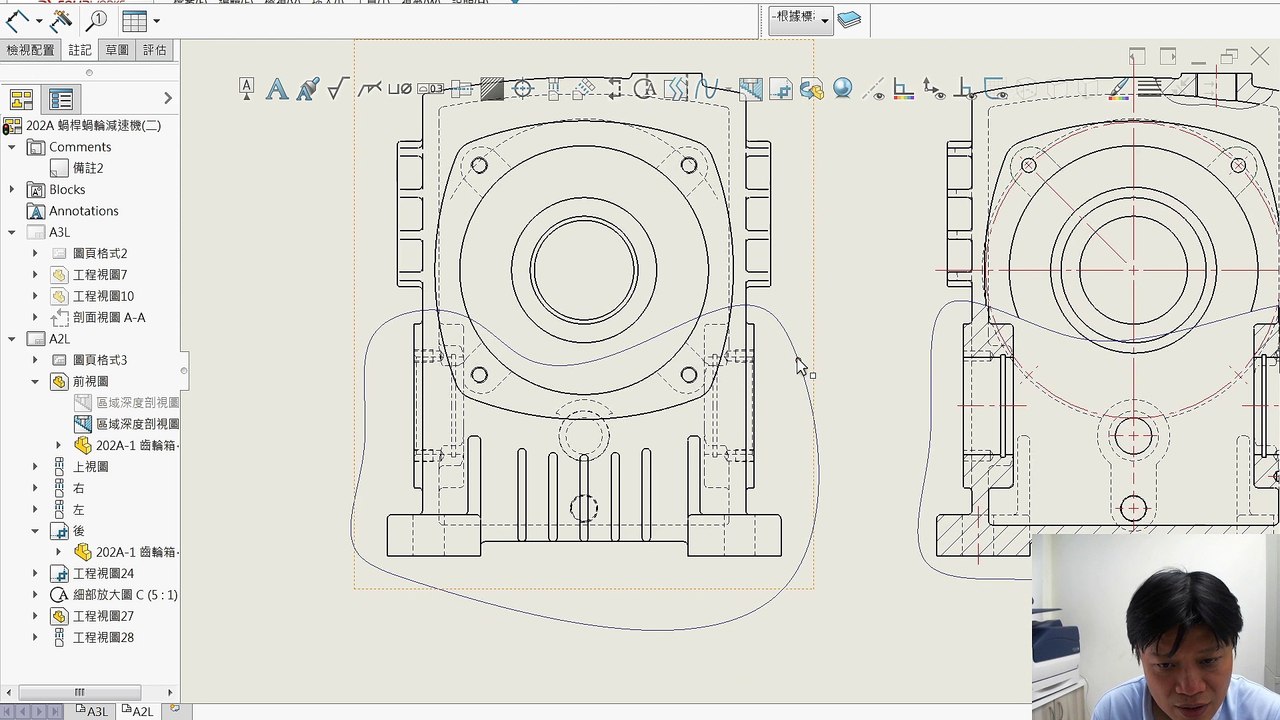This screenshot has width=1280, height=720.
Task: Click the spline curve toolbar icon
Action: tap(706, 89)
